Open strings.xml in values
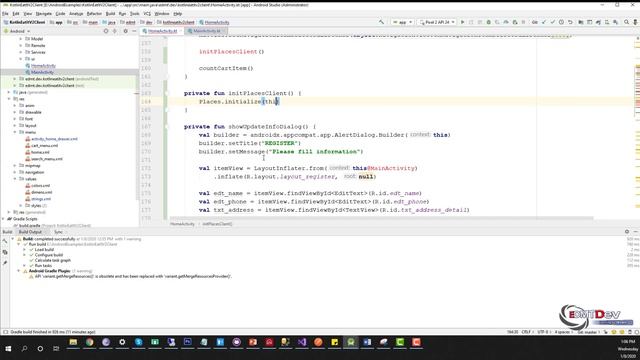This screenshot has width=640, height=360. pyautogui.click(x=41, y=199)
